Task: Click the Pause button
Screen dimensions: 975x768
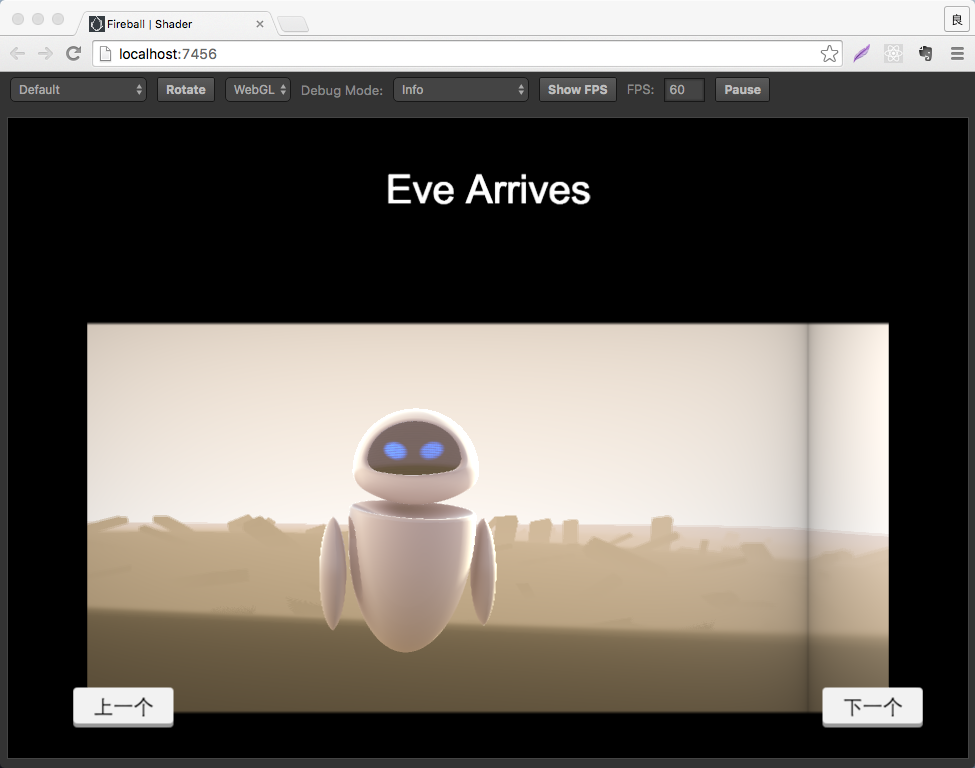Action: [742, 90]
